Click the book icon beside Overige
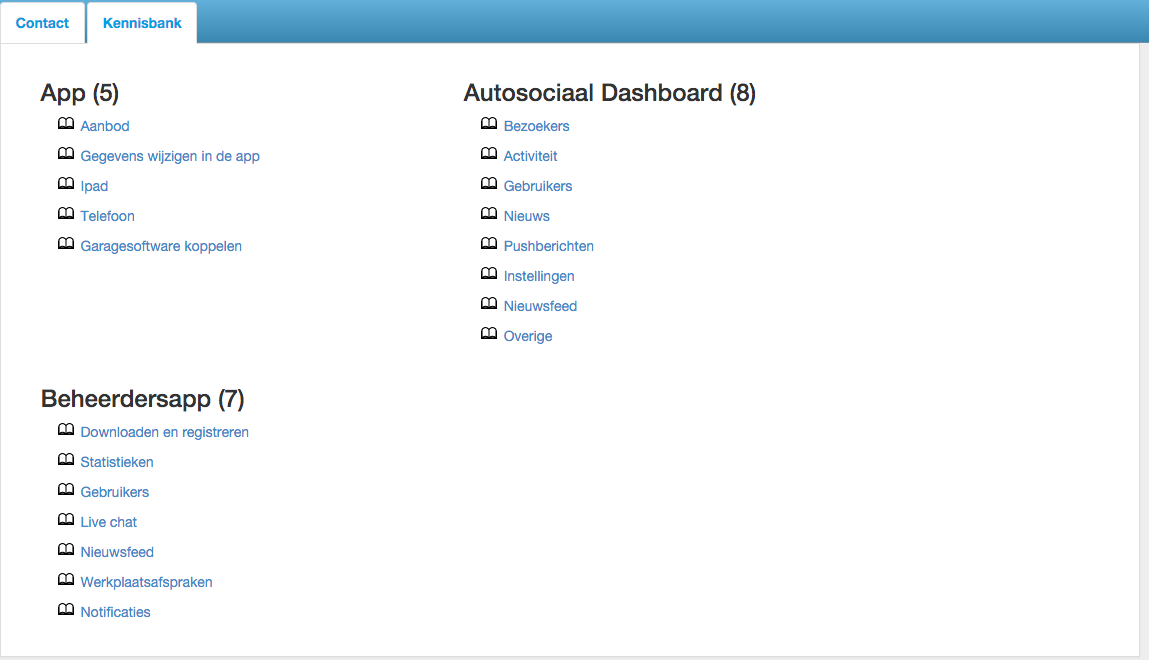This screenshot has height=660, width=1149. [x=489, y=334]
